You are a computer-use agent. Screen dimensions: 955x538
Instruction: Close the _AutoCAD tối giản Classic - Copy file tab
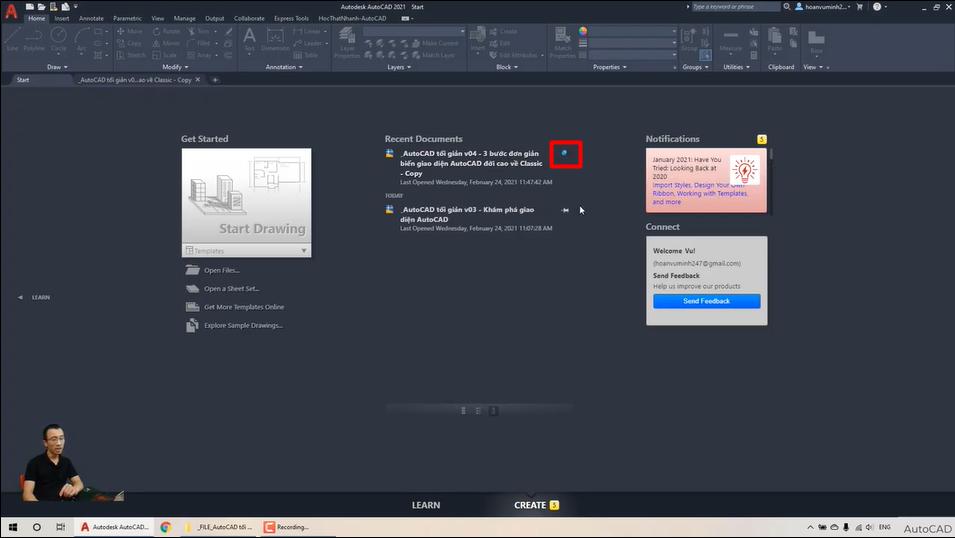tap(197, 80)
